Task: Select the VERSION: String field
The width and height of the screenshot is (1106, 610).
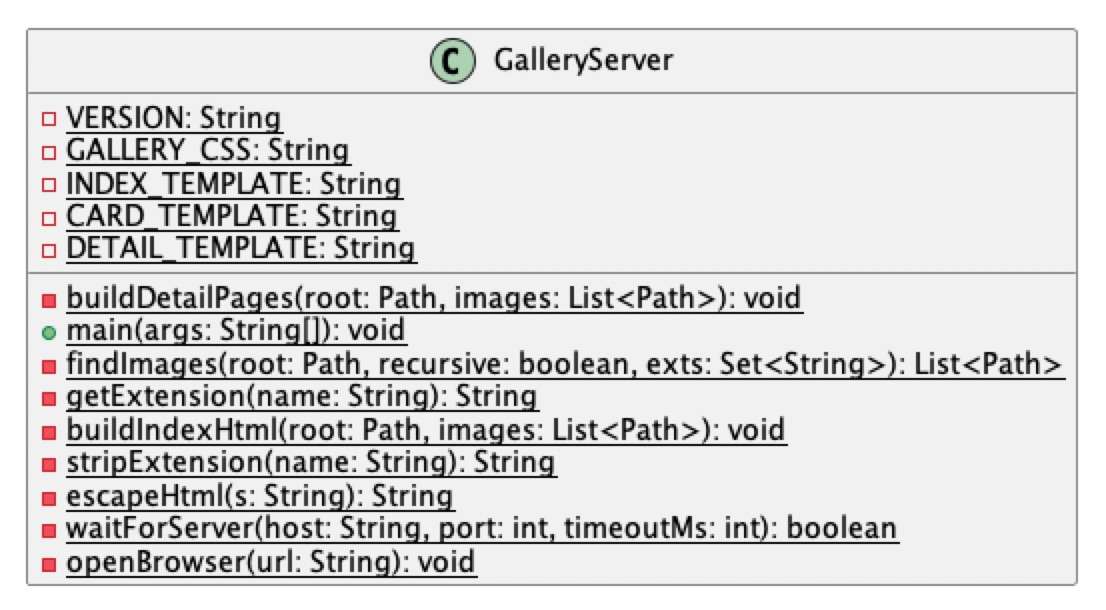Action: [x=173, y=119]
